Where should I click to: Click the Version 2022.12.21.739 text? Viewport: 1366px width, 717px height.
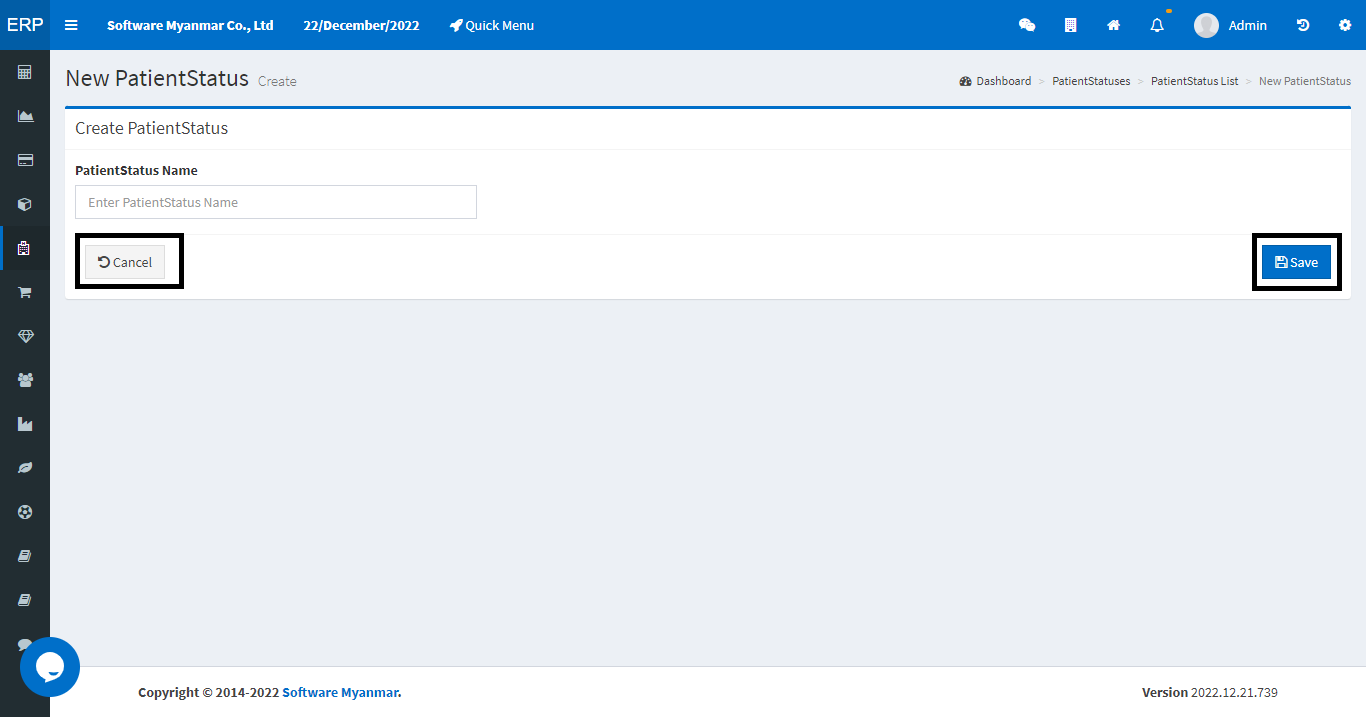coord(1210,692)
